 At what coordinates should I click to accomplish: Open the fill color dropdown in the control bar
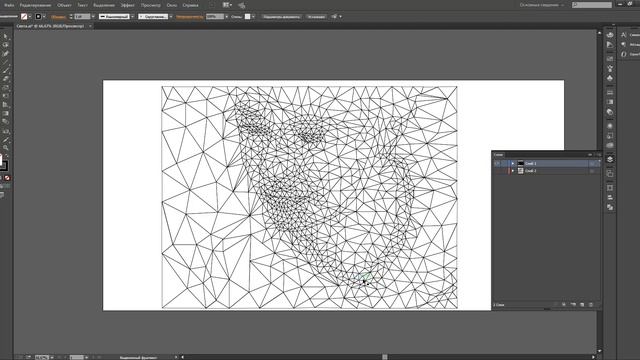coord(30,17)
